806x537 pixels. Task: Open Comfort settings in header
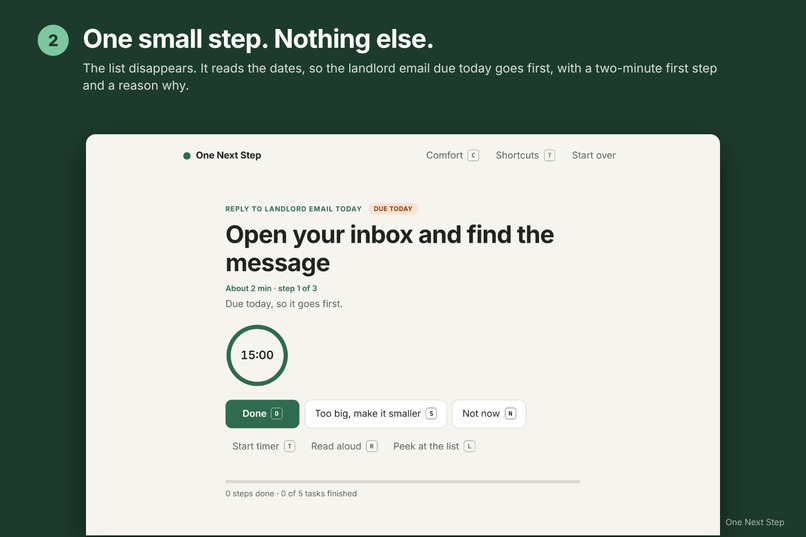point(452,155)
